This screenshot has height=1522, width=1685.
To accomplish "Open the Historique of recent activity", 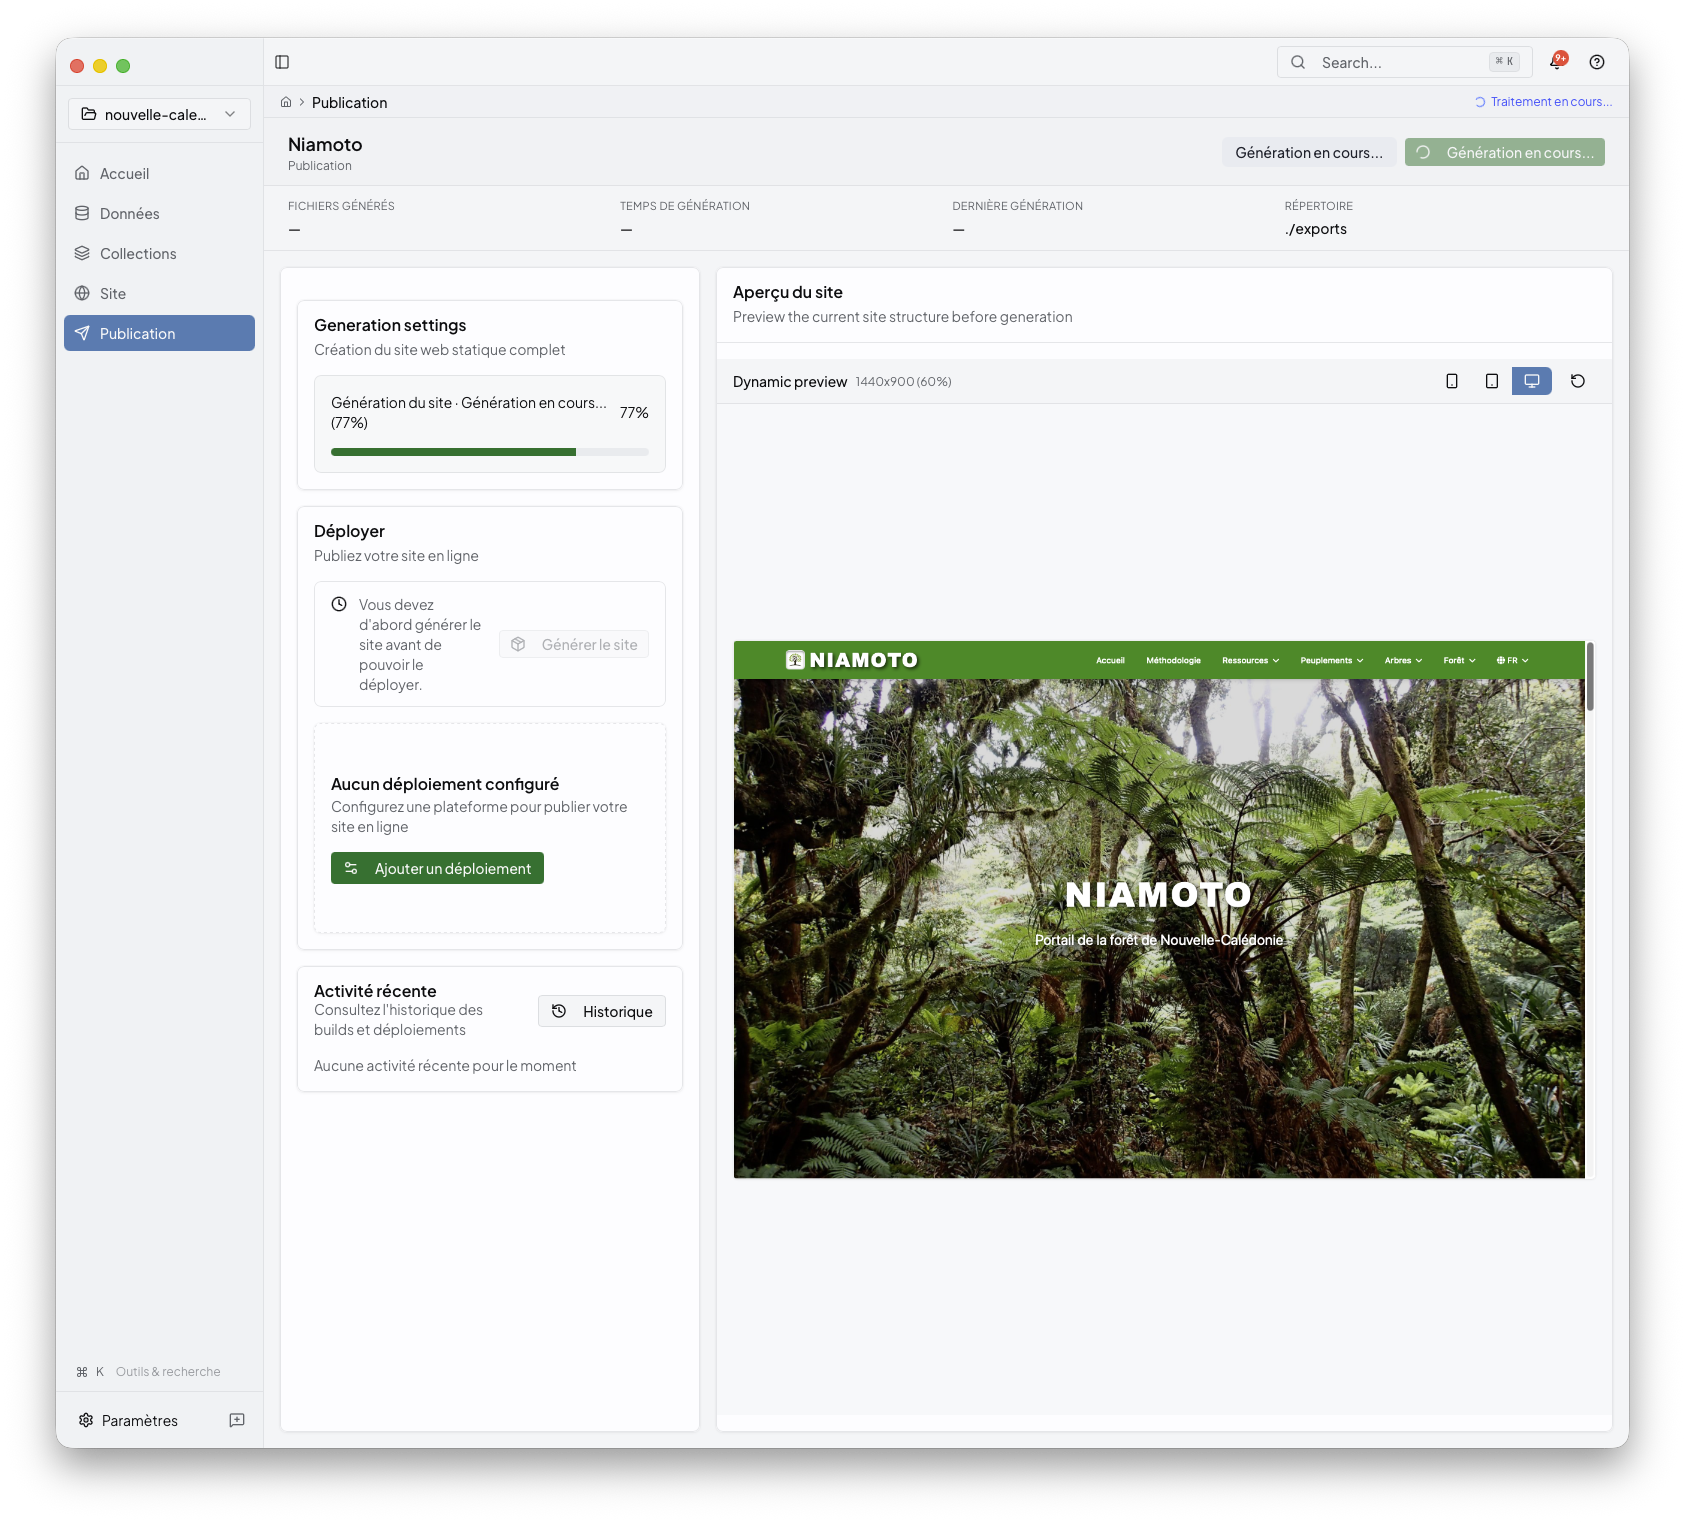I will 601,1011.
